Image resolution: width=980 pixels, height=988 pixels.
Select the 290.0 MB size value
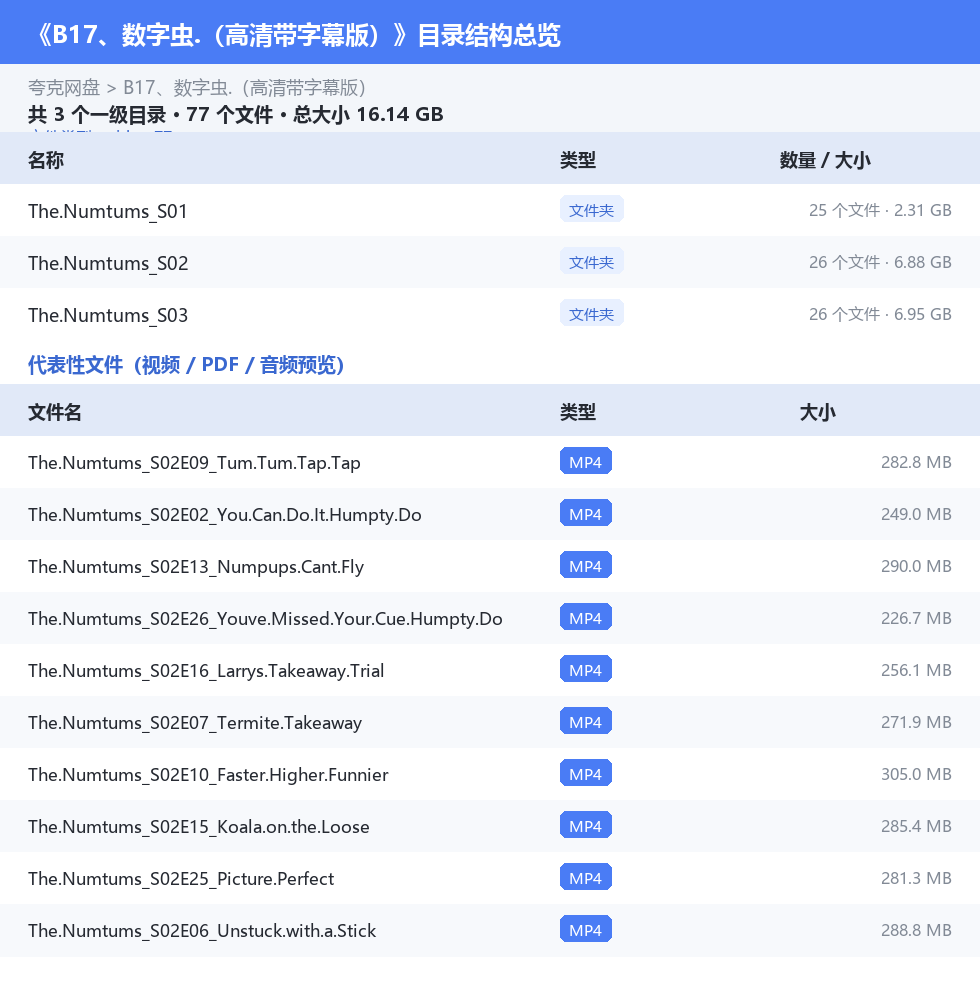(916, 566)
